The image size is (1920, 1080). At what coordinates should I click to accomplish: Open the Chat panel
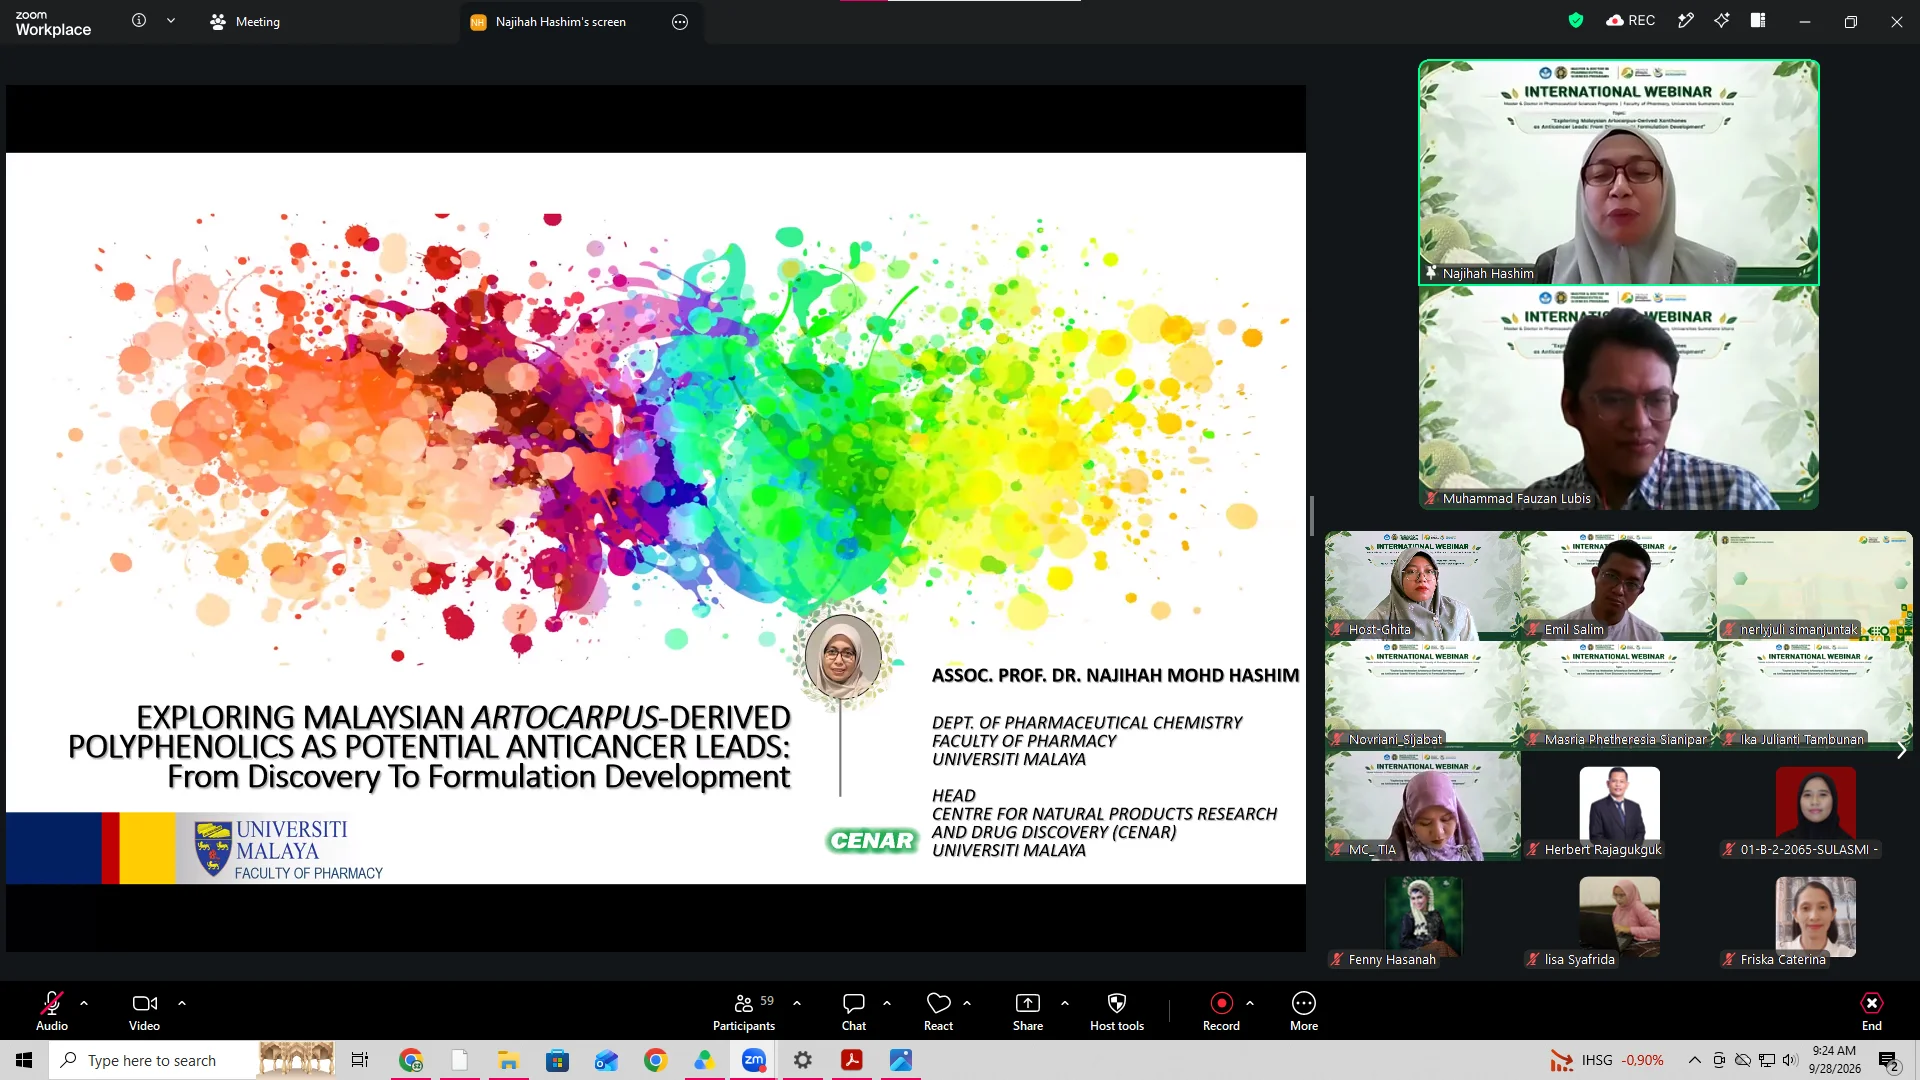click(854, 1010)
